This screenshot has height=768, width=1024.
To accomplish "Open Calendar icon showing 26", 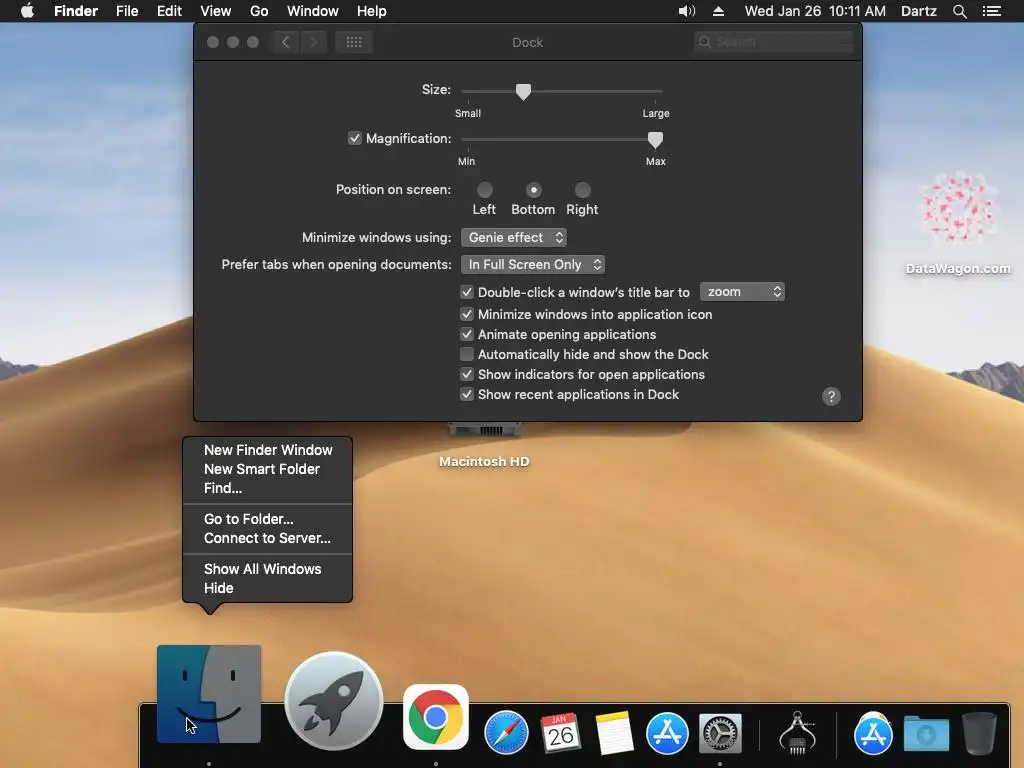I will tap(560, 732).
